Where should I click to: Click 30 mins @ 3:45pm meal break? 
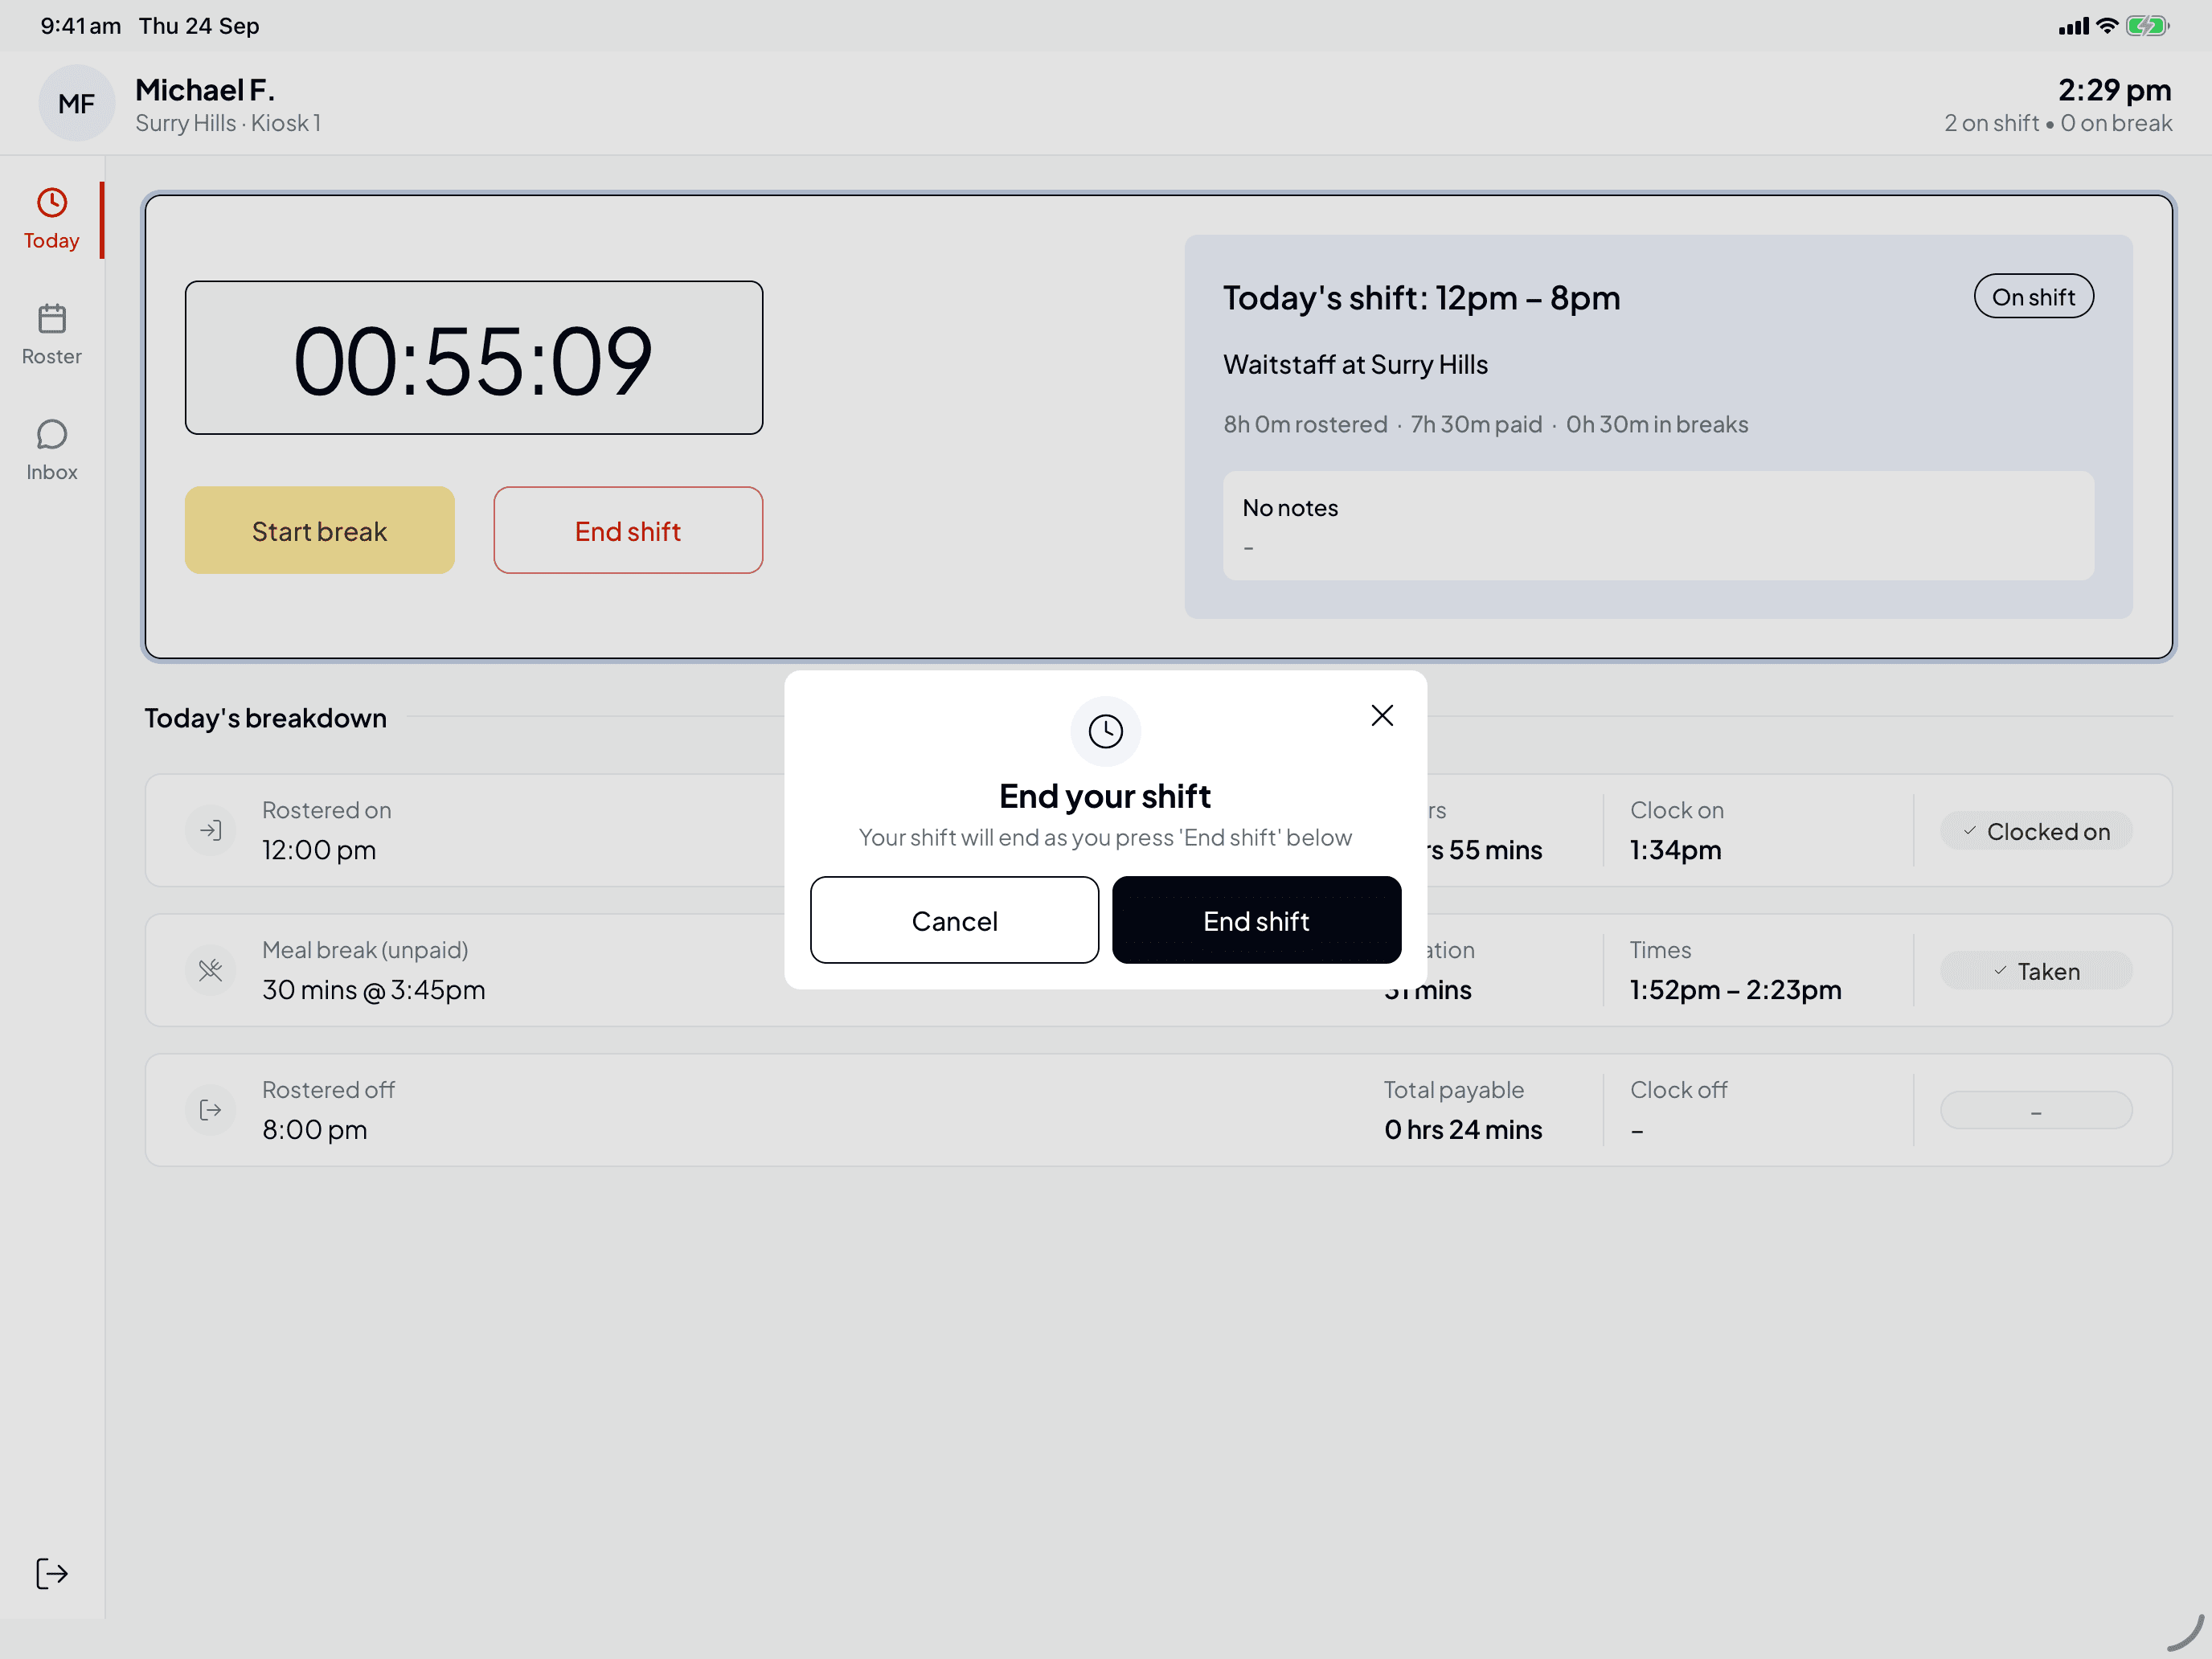point(374,990)
